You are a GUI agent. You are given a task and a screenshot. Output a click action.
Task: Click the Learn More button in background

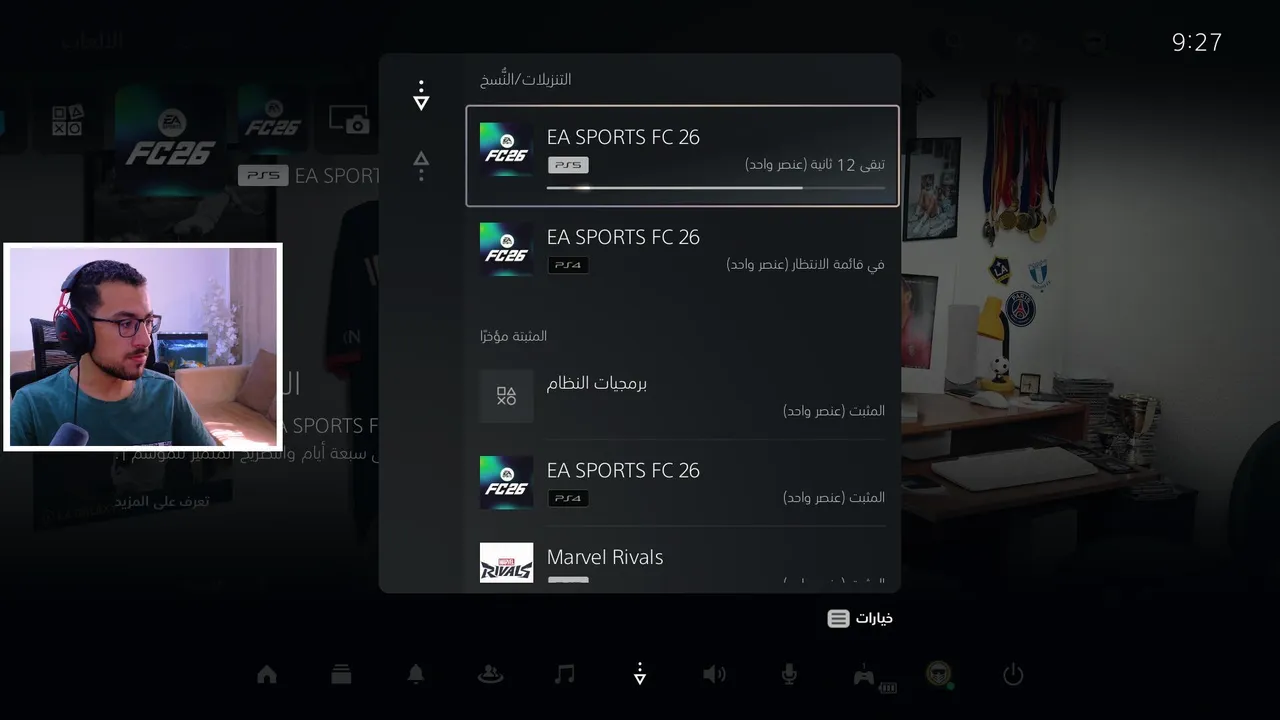click(160, 501)
